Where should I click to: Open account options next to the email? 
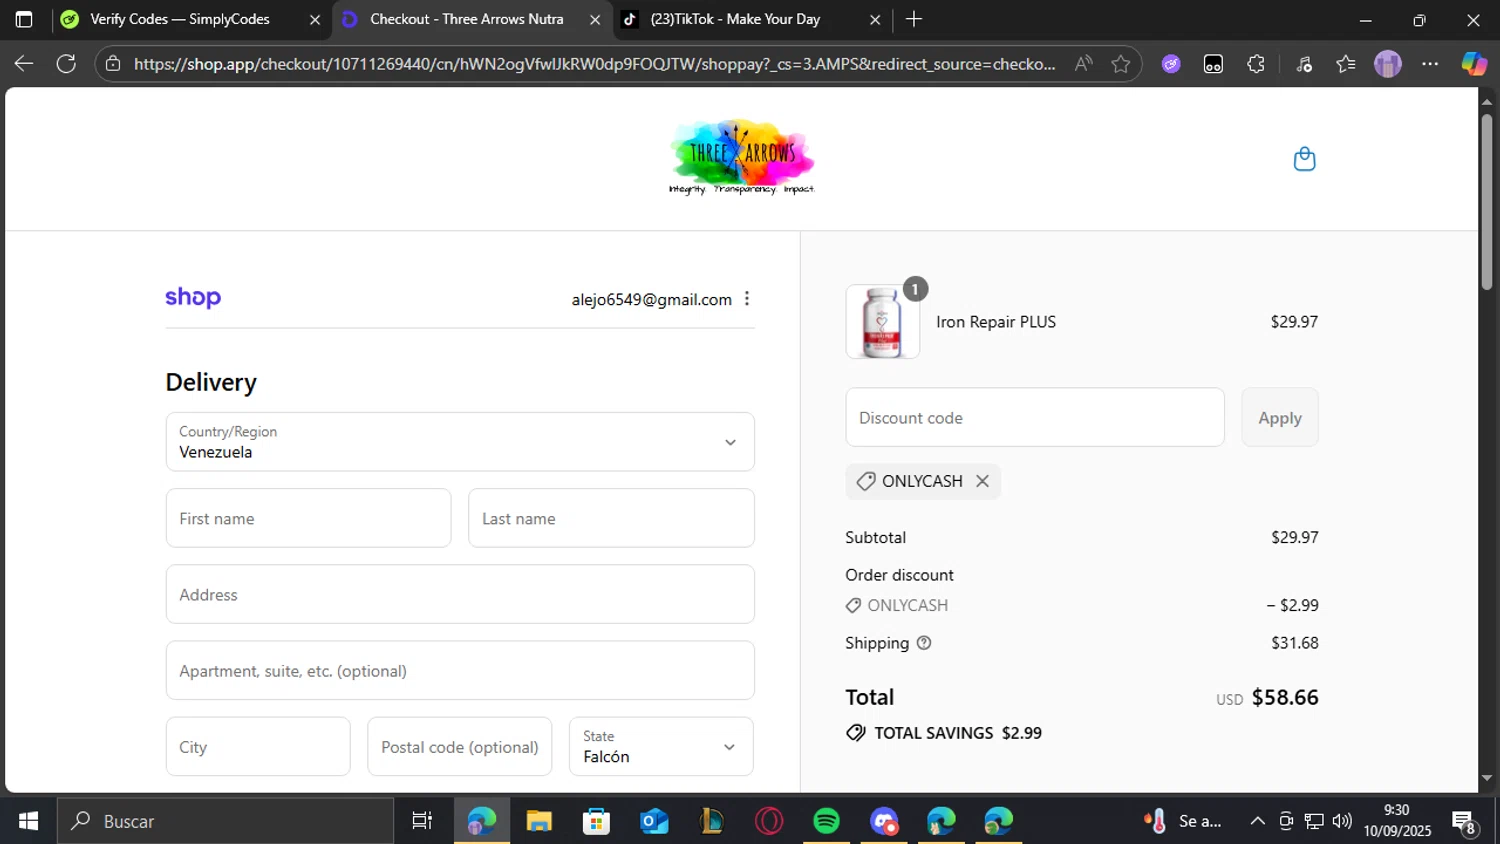(747, 299)
